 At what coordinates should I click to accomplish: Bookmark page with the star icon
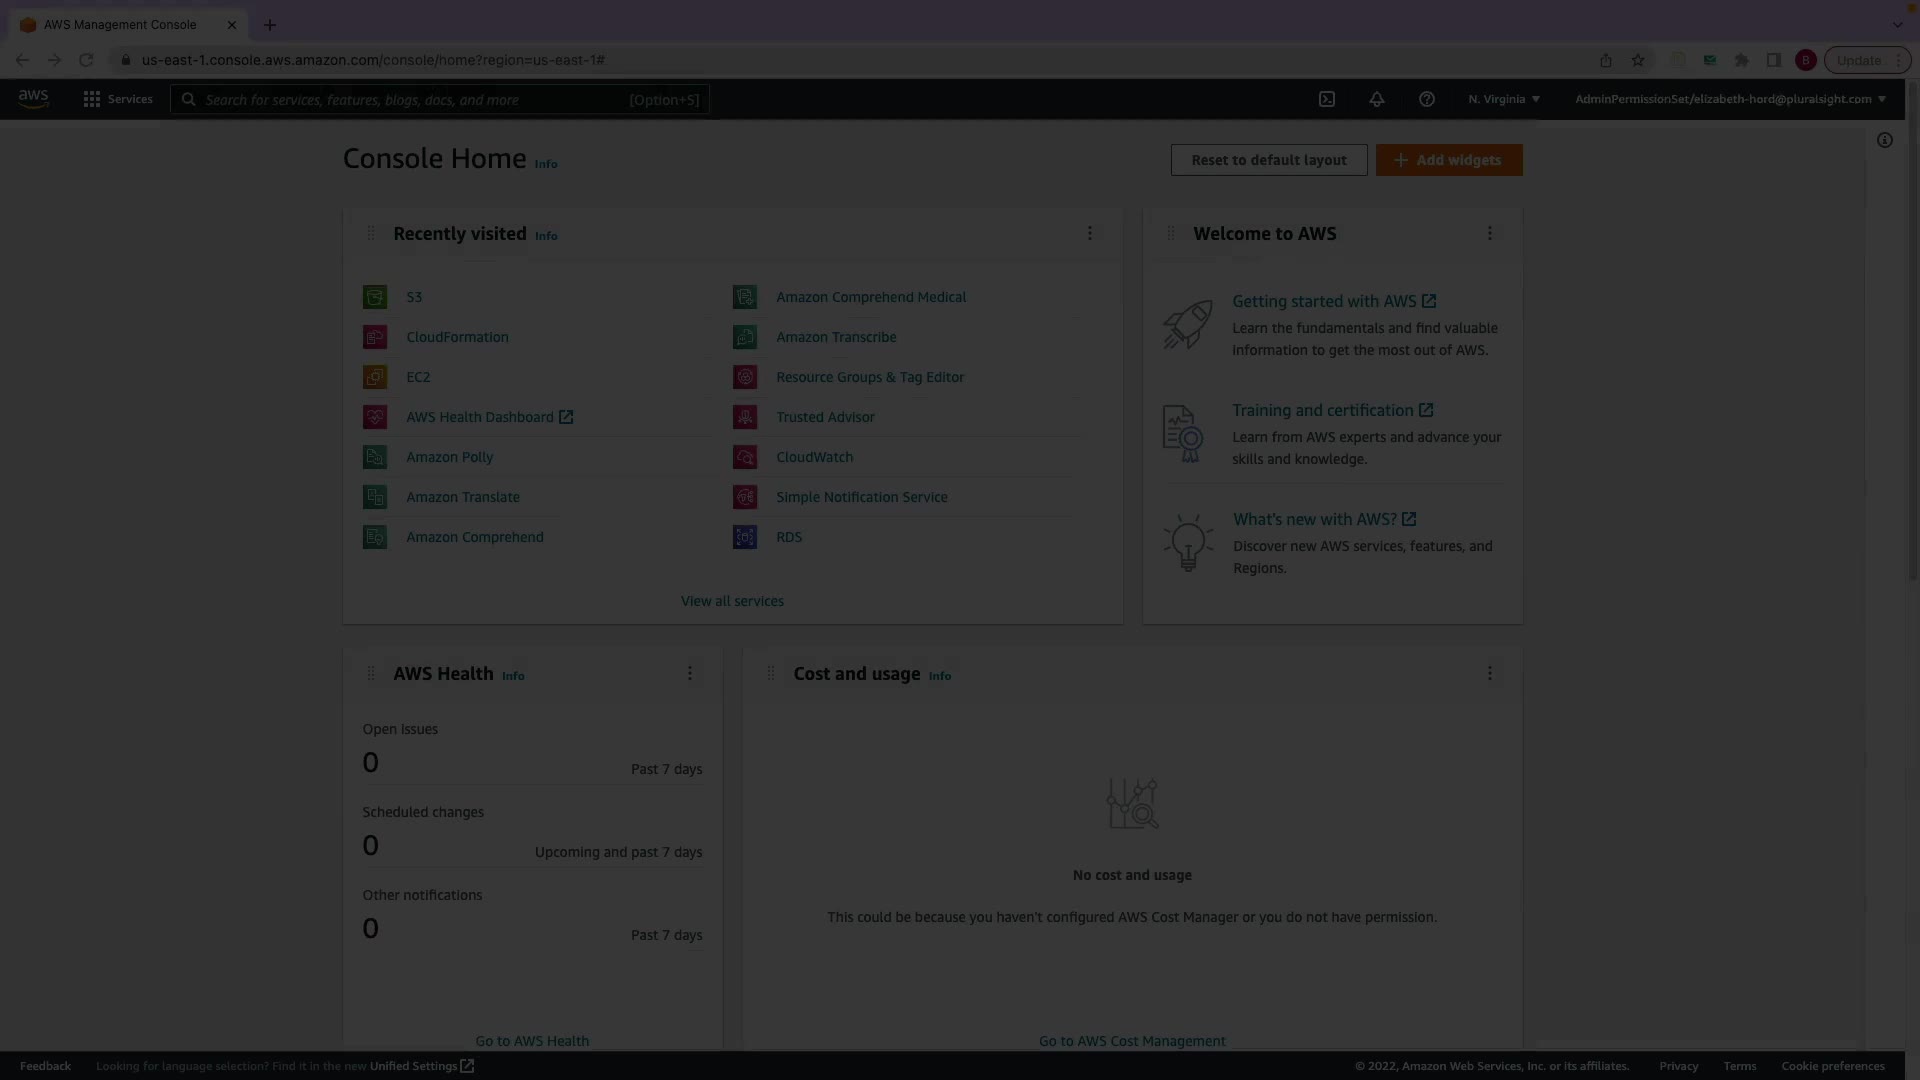coord(1638,60)
